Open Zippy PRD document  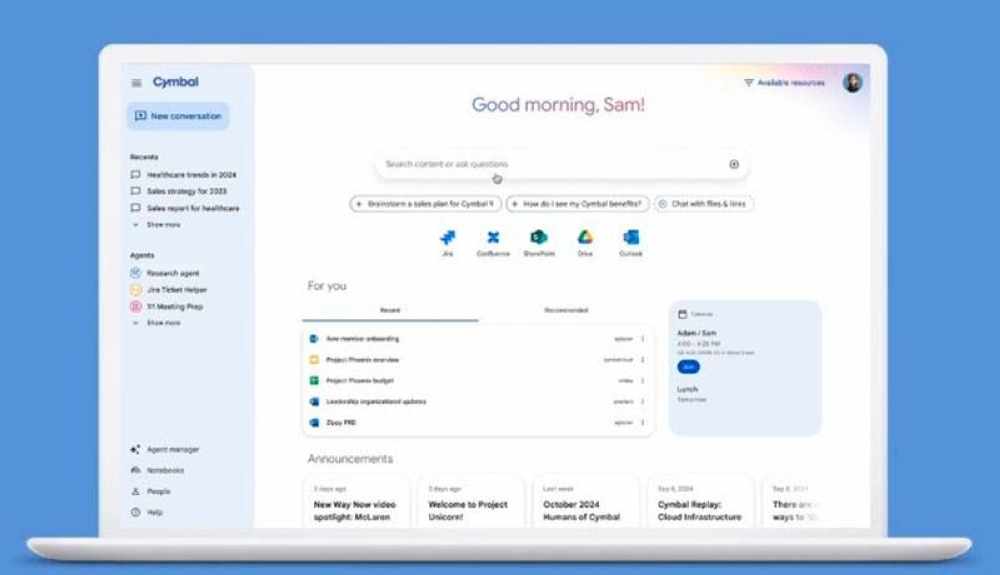341,423
